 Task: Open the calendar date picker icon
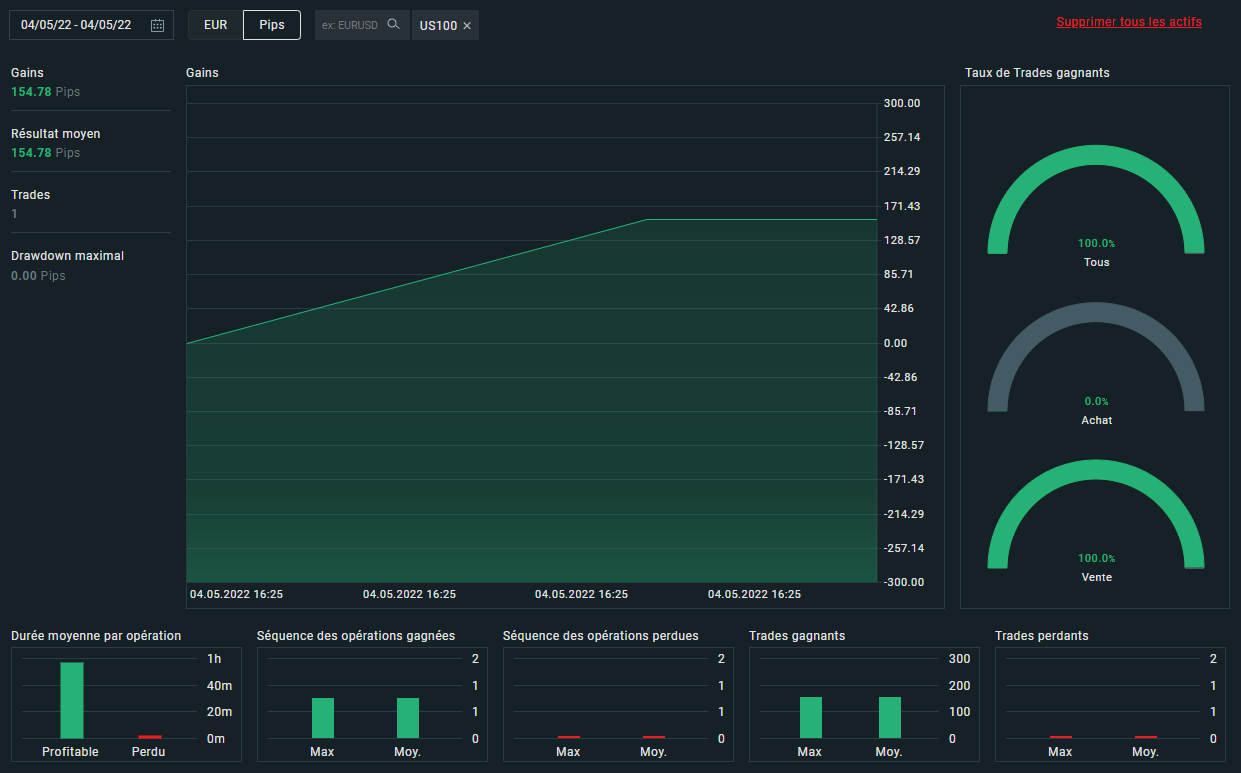tap(157, 25)
